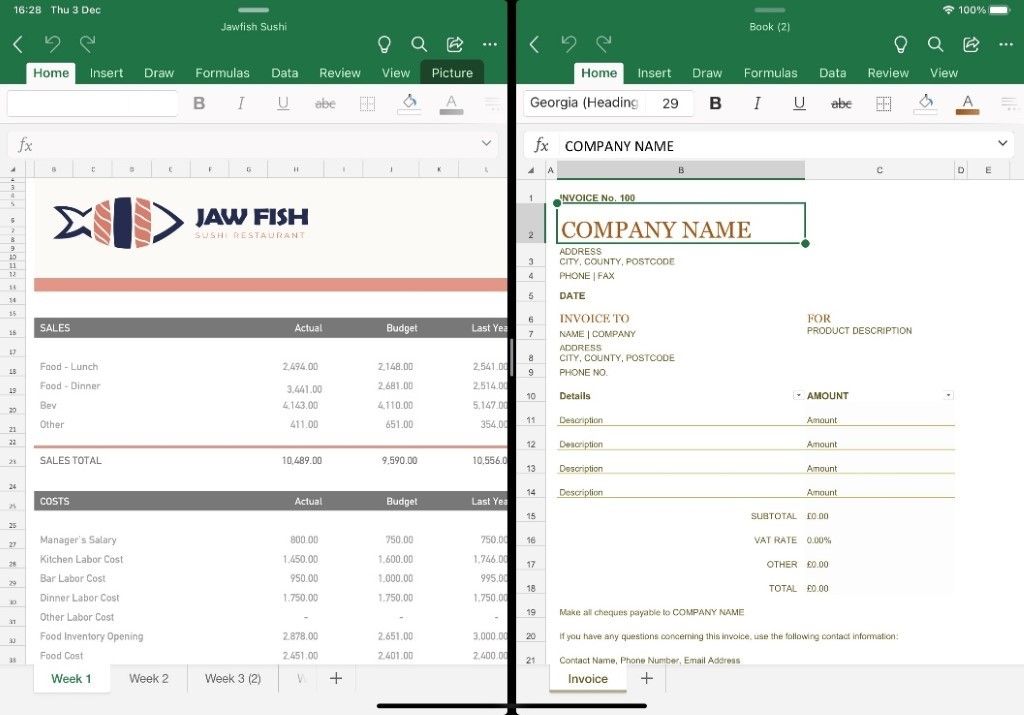Open the AMOUNT column filter dropdown

tap(948, 395)
